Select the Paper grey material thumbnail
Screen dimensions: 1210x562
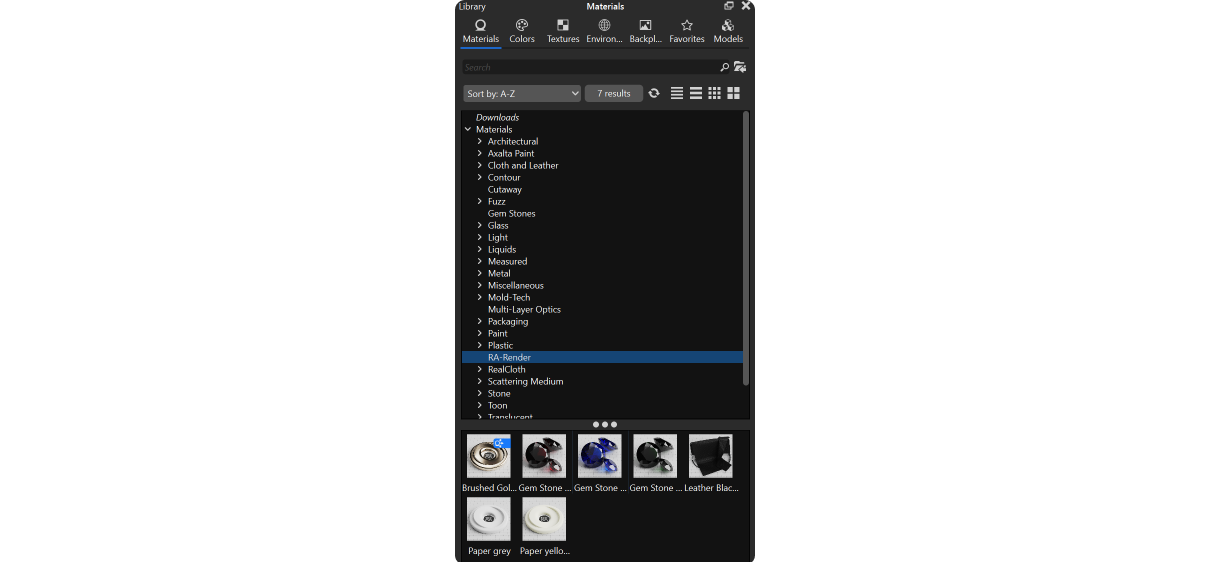pyautogui.click(x=489, y=526)
